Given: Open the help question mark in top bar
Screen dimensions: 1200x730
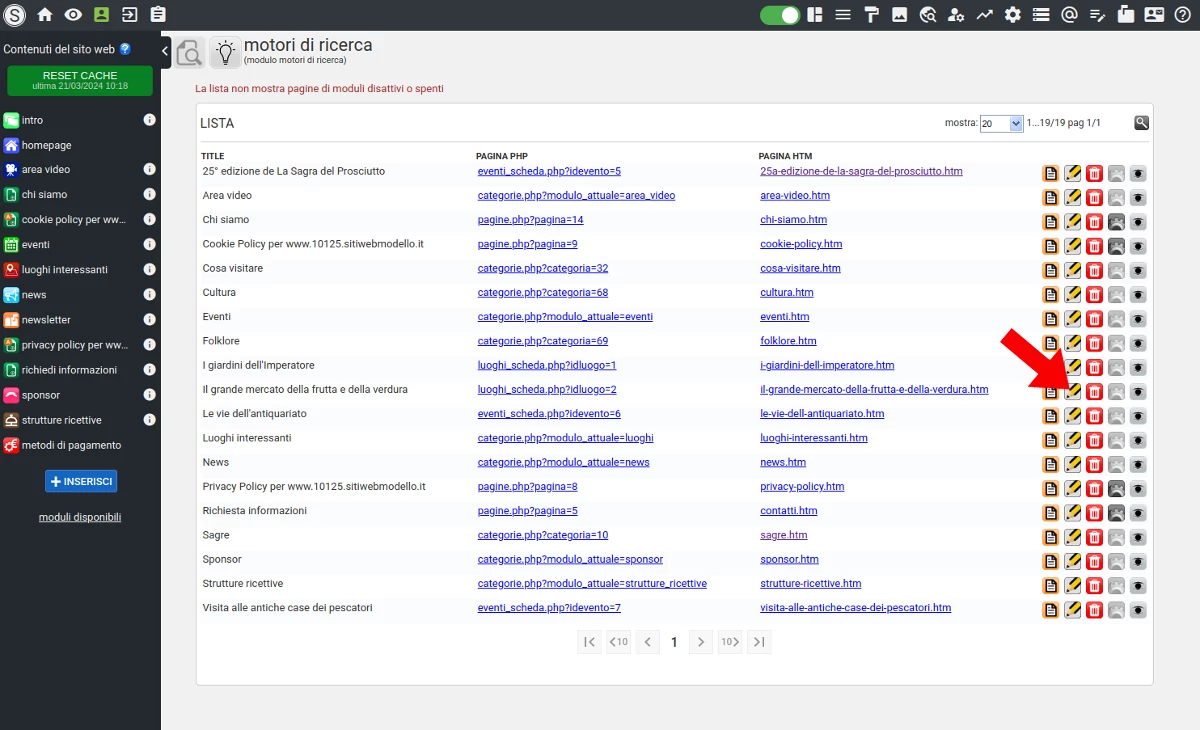Looking at the screenshot, I should tap(1183, 14).
